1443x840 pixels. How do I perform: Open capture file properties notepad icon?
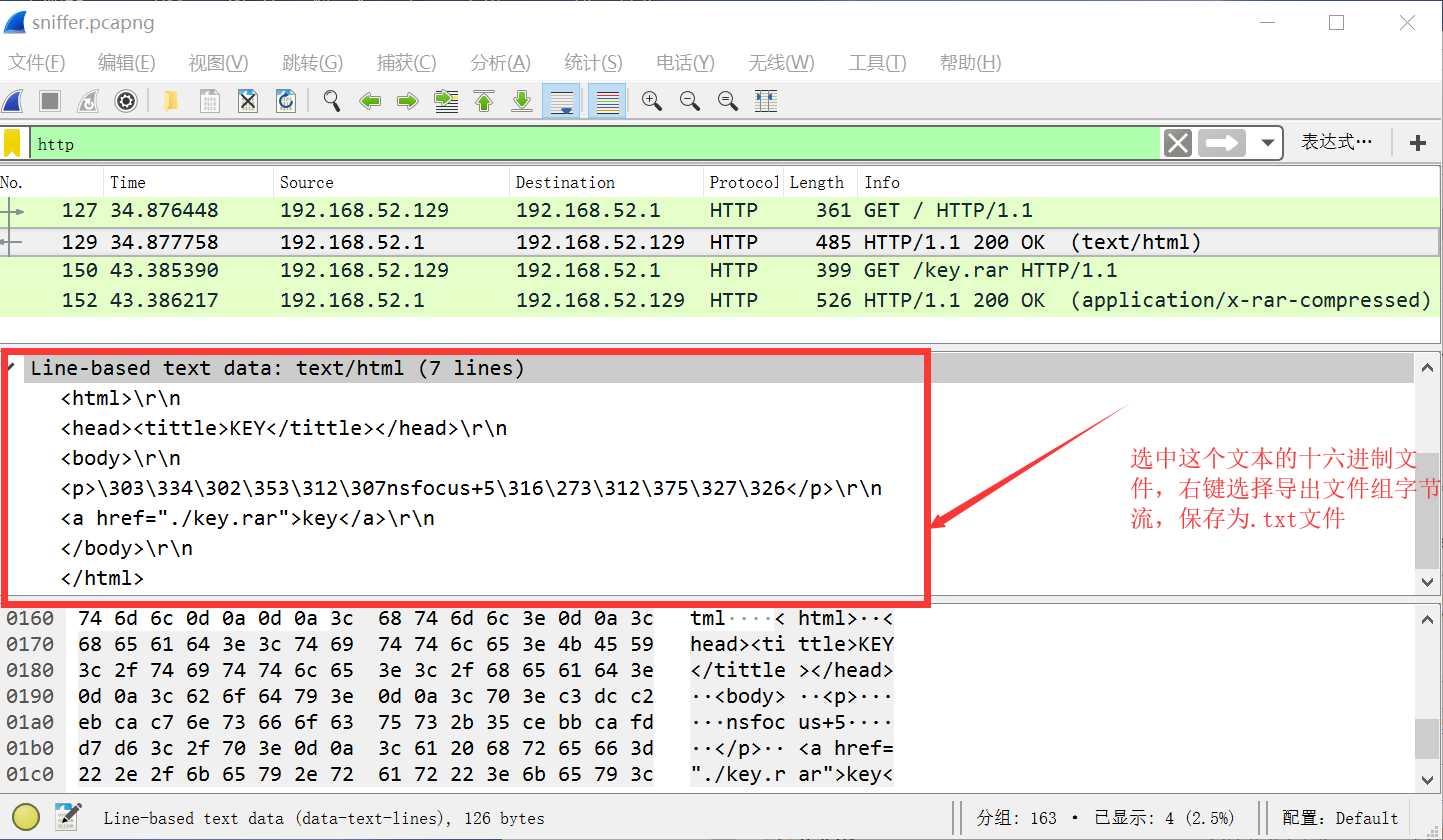coord(68,817)
